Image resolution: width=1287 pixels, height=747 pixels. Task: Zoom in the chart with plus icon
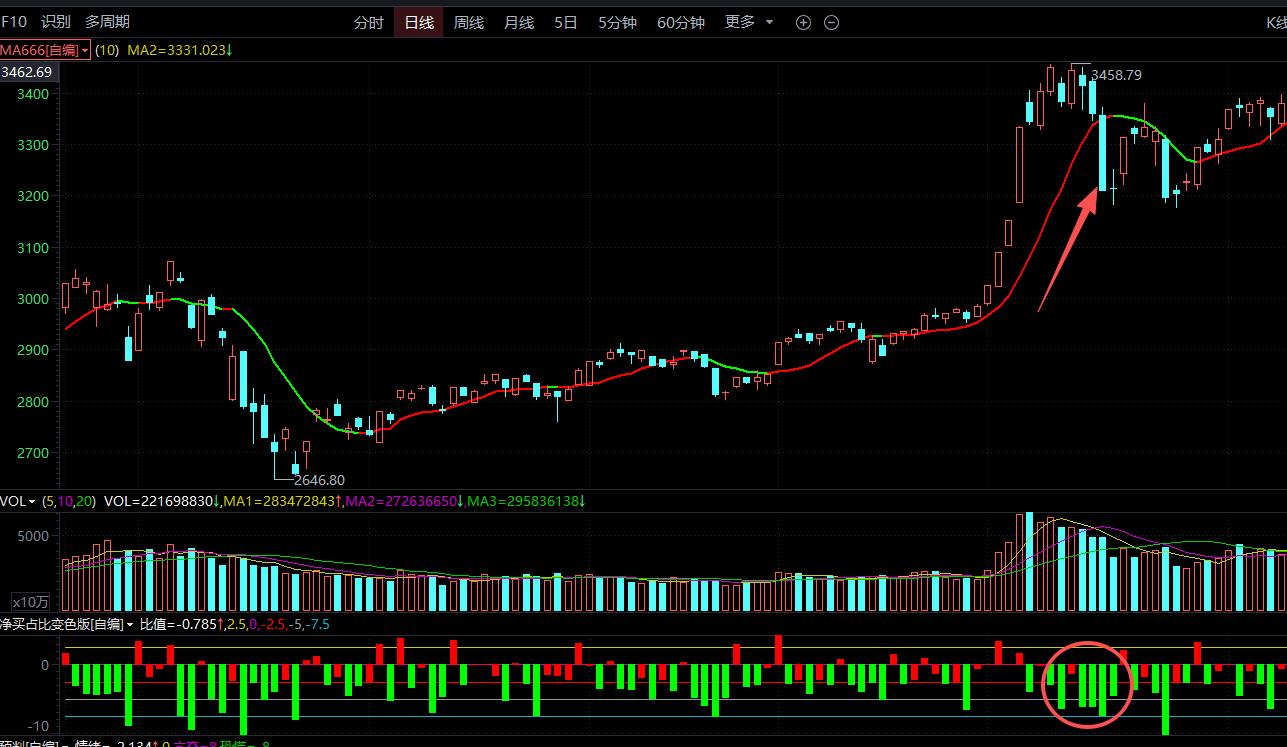tap(803, 23)
